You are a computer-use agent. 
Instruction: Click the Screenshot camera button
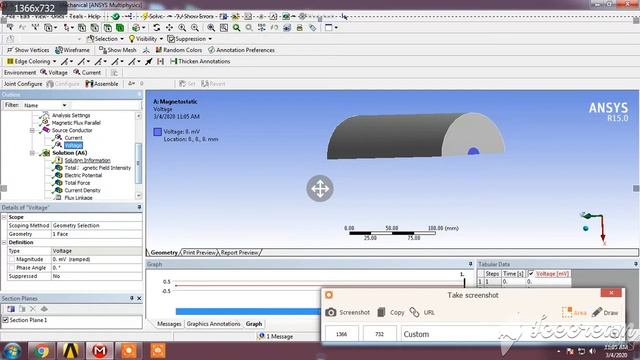(348, 313)
